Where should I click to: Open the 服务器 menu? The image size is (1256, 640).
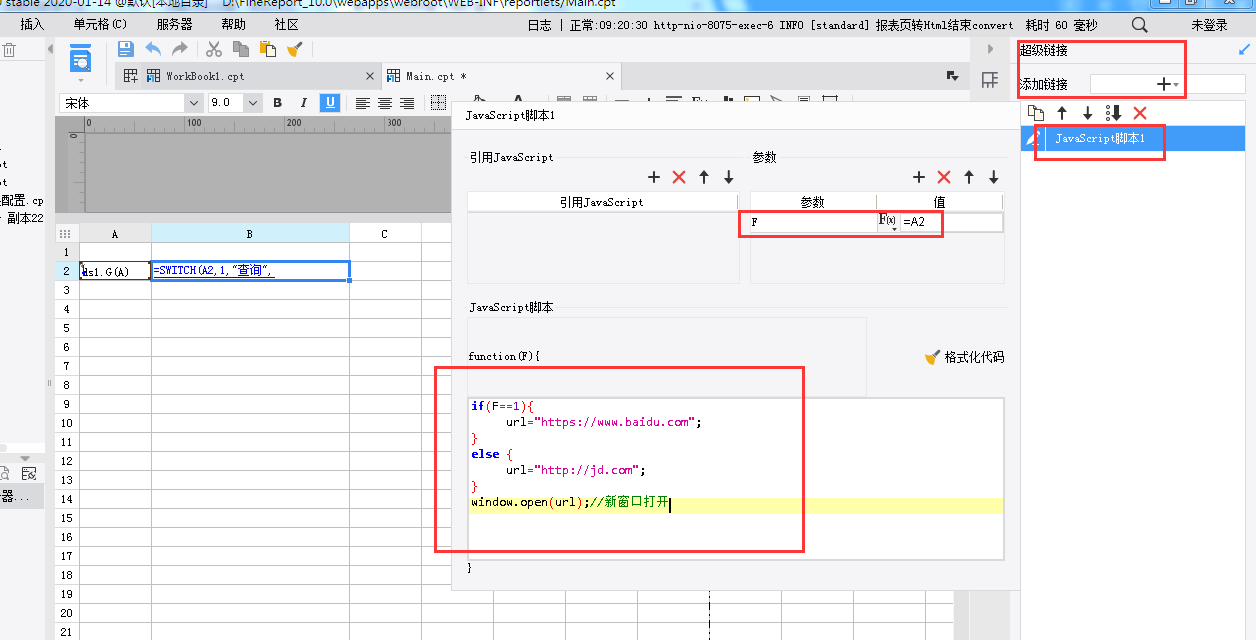click(174, 24)
